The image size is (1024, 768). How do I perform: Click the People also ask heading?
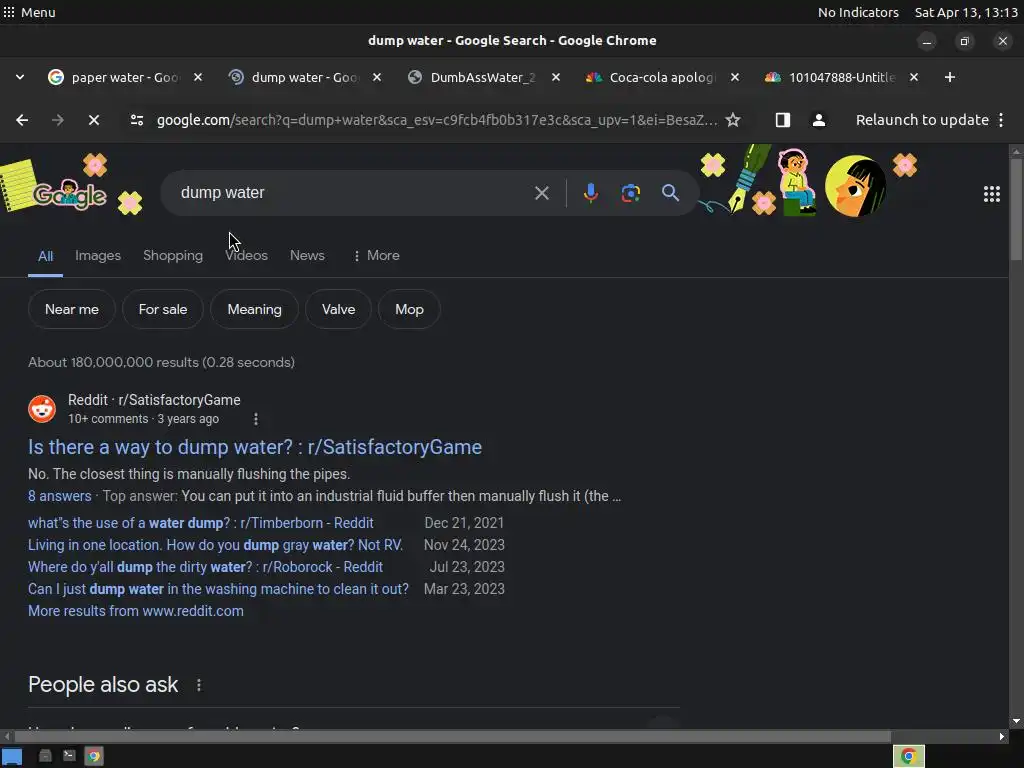(x=103, y=685)
